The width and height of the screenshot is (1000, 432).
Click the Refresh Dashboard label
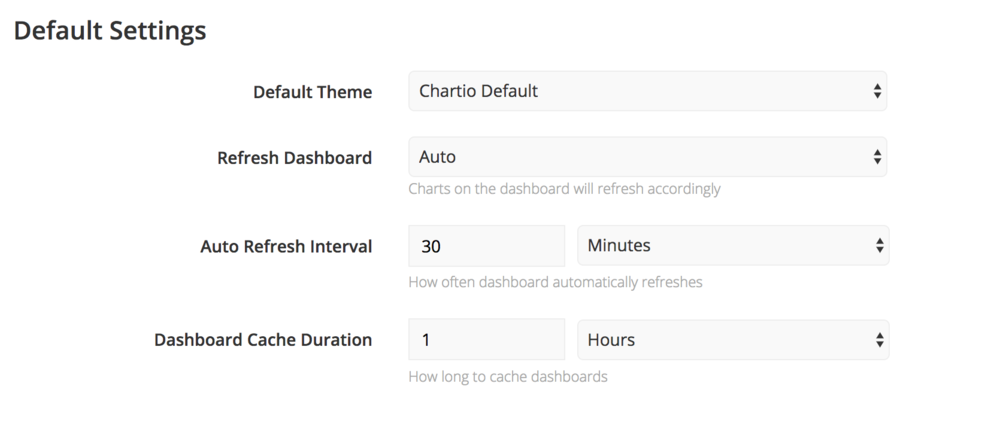pyautogui.click(x=295, y=158)
